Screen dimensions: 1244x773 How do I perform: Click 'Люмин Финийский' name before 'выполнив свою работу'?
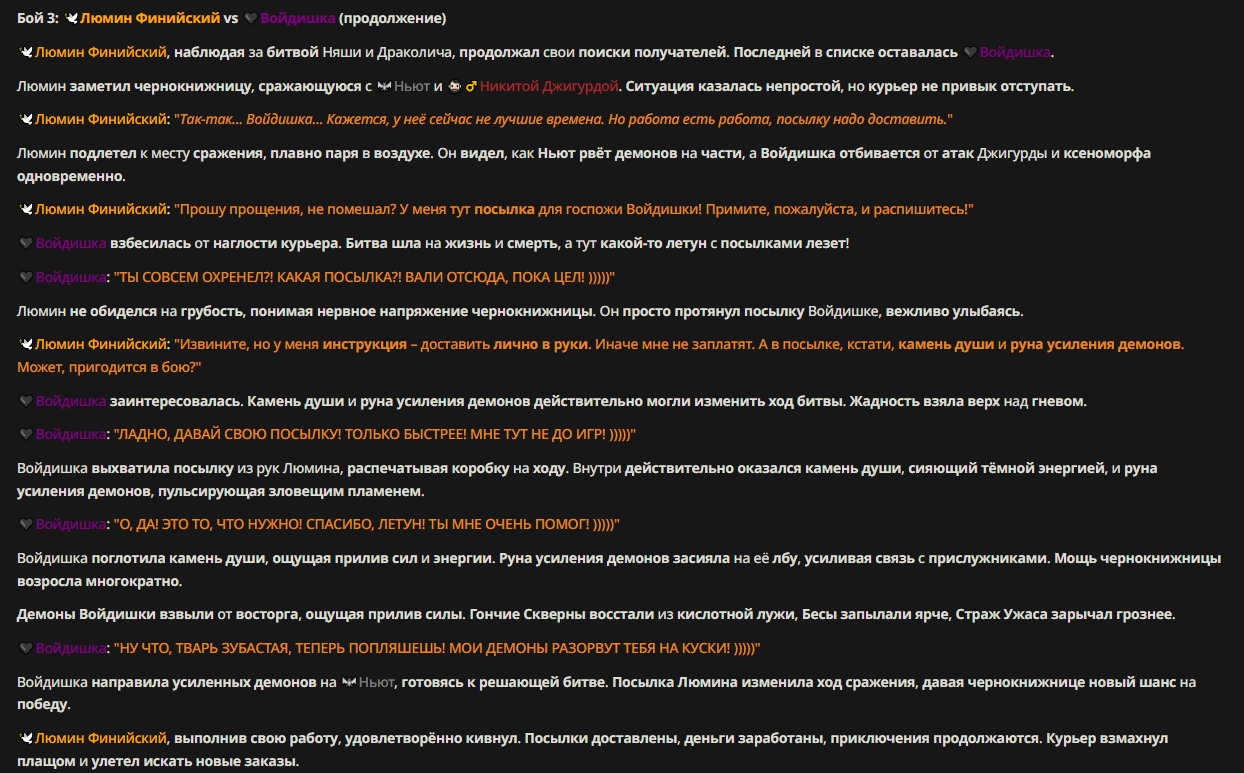pyautogui.click(x=100, y=738)
